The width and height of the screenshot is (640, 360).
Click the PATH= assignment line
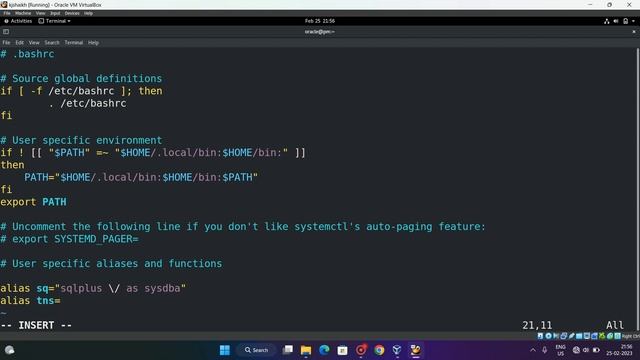[x=141, y=177]
